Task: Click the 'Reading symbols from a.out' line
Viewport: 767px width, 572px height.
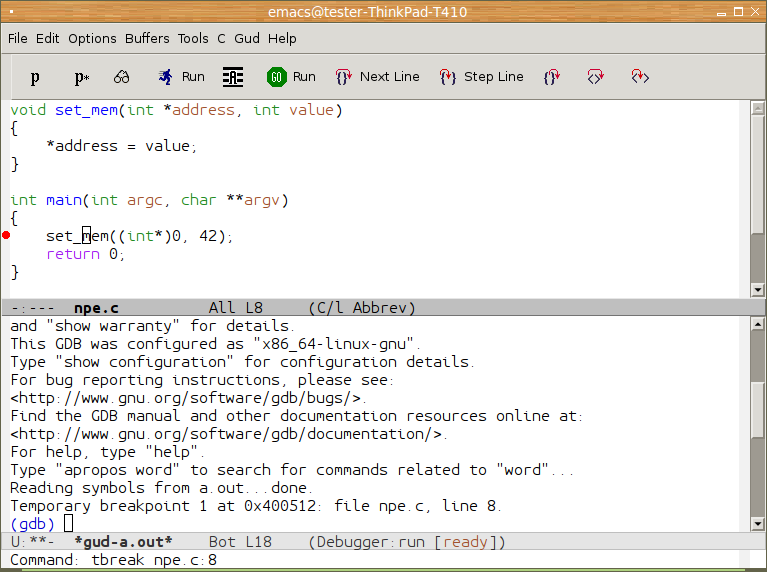Action: click(161, 488)
